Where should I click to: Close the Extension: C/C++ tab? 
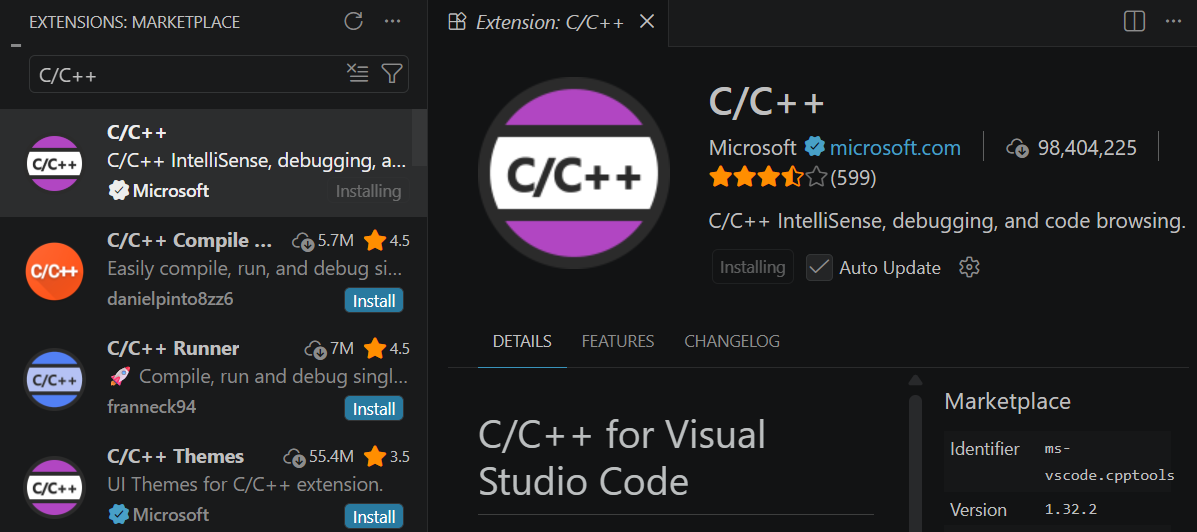[x=647, y=22]
